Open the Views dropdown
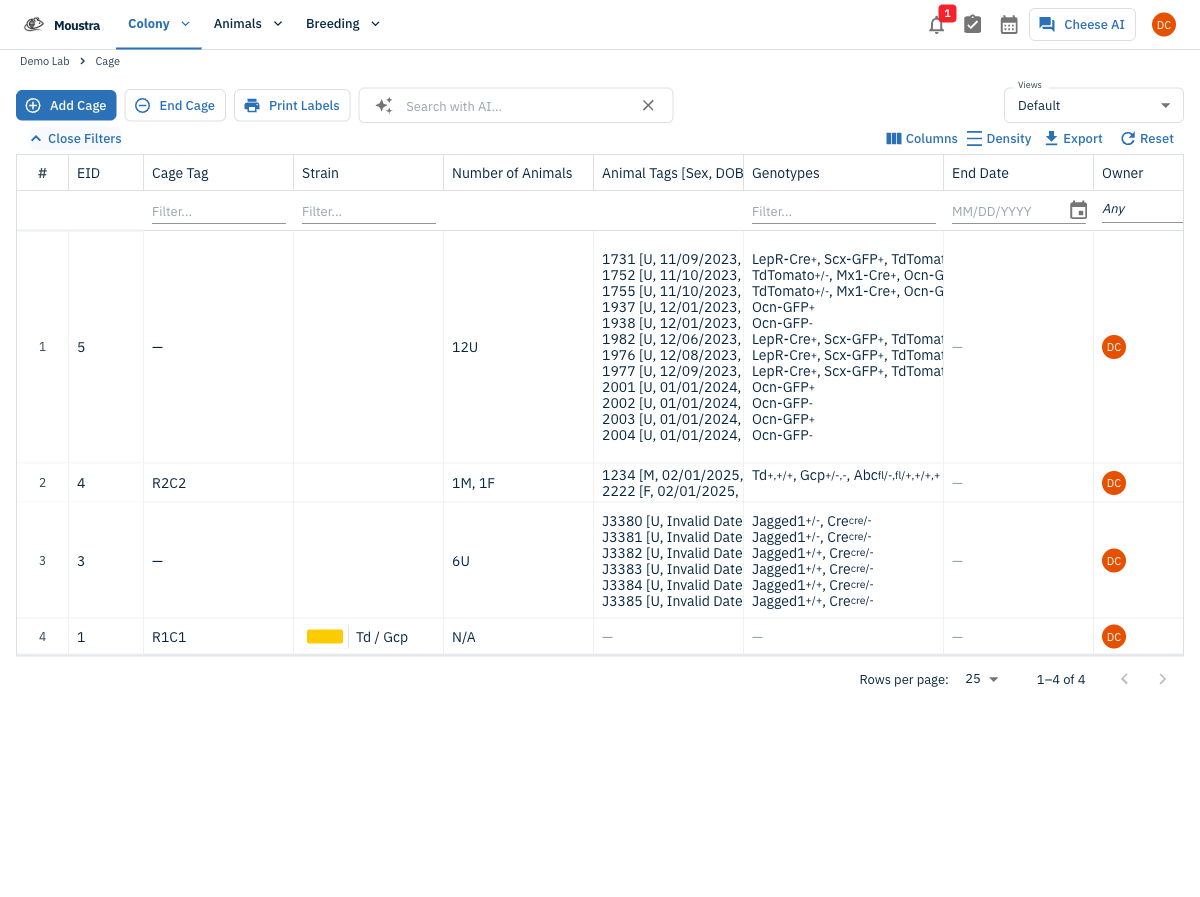This screenshot has width=1200, height=897. 1094,105
